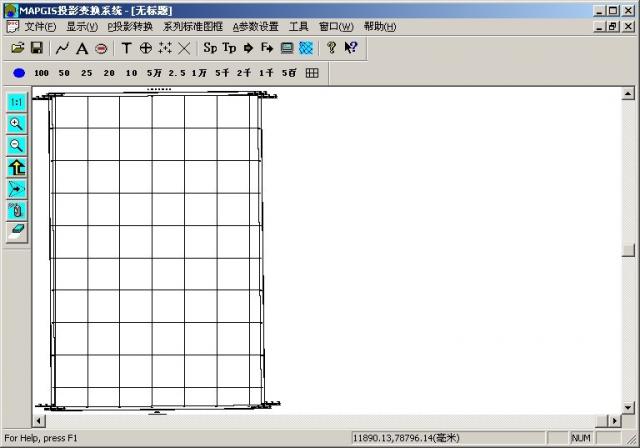Select the eraser tool in sidebar

tap(16, 231)
